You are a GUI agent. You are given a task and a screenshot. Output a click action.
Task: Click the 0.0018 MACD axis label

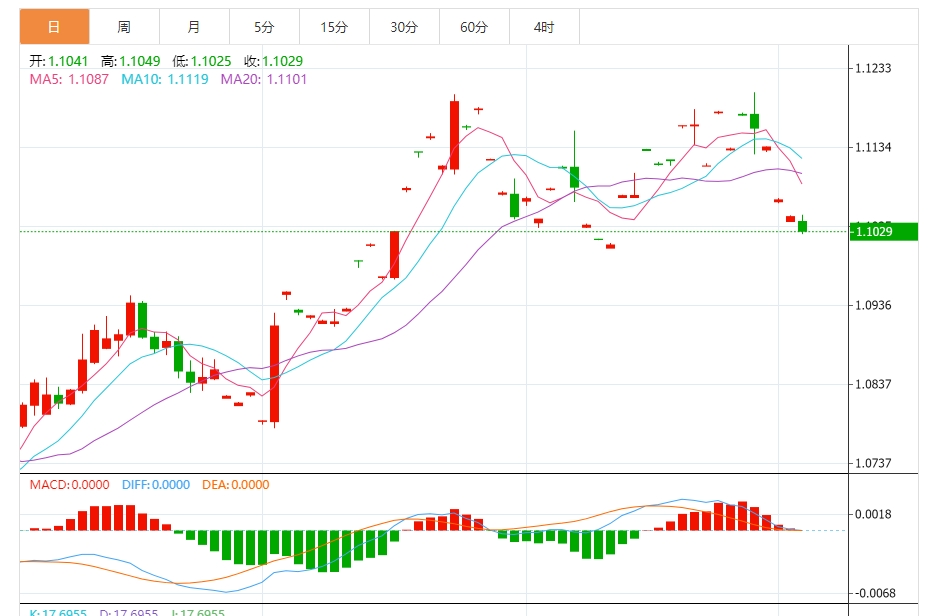[x=873, y=514]
